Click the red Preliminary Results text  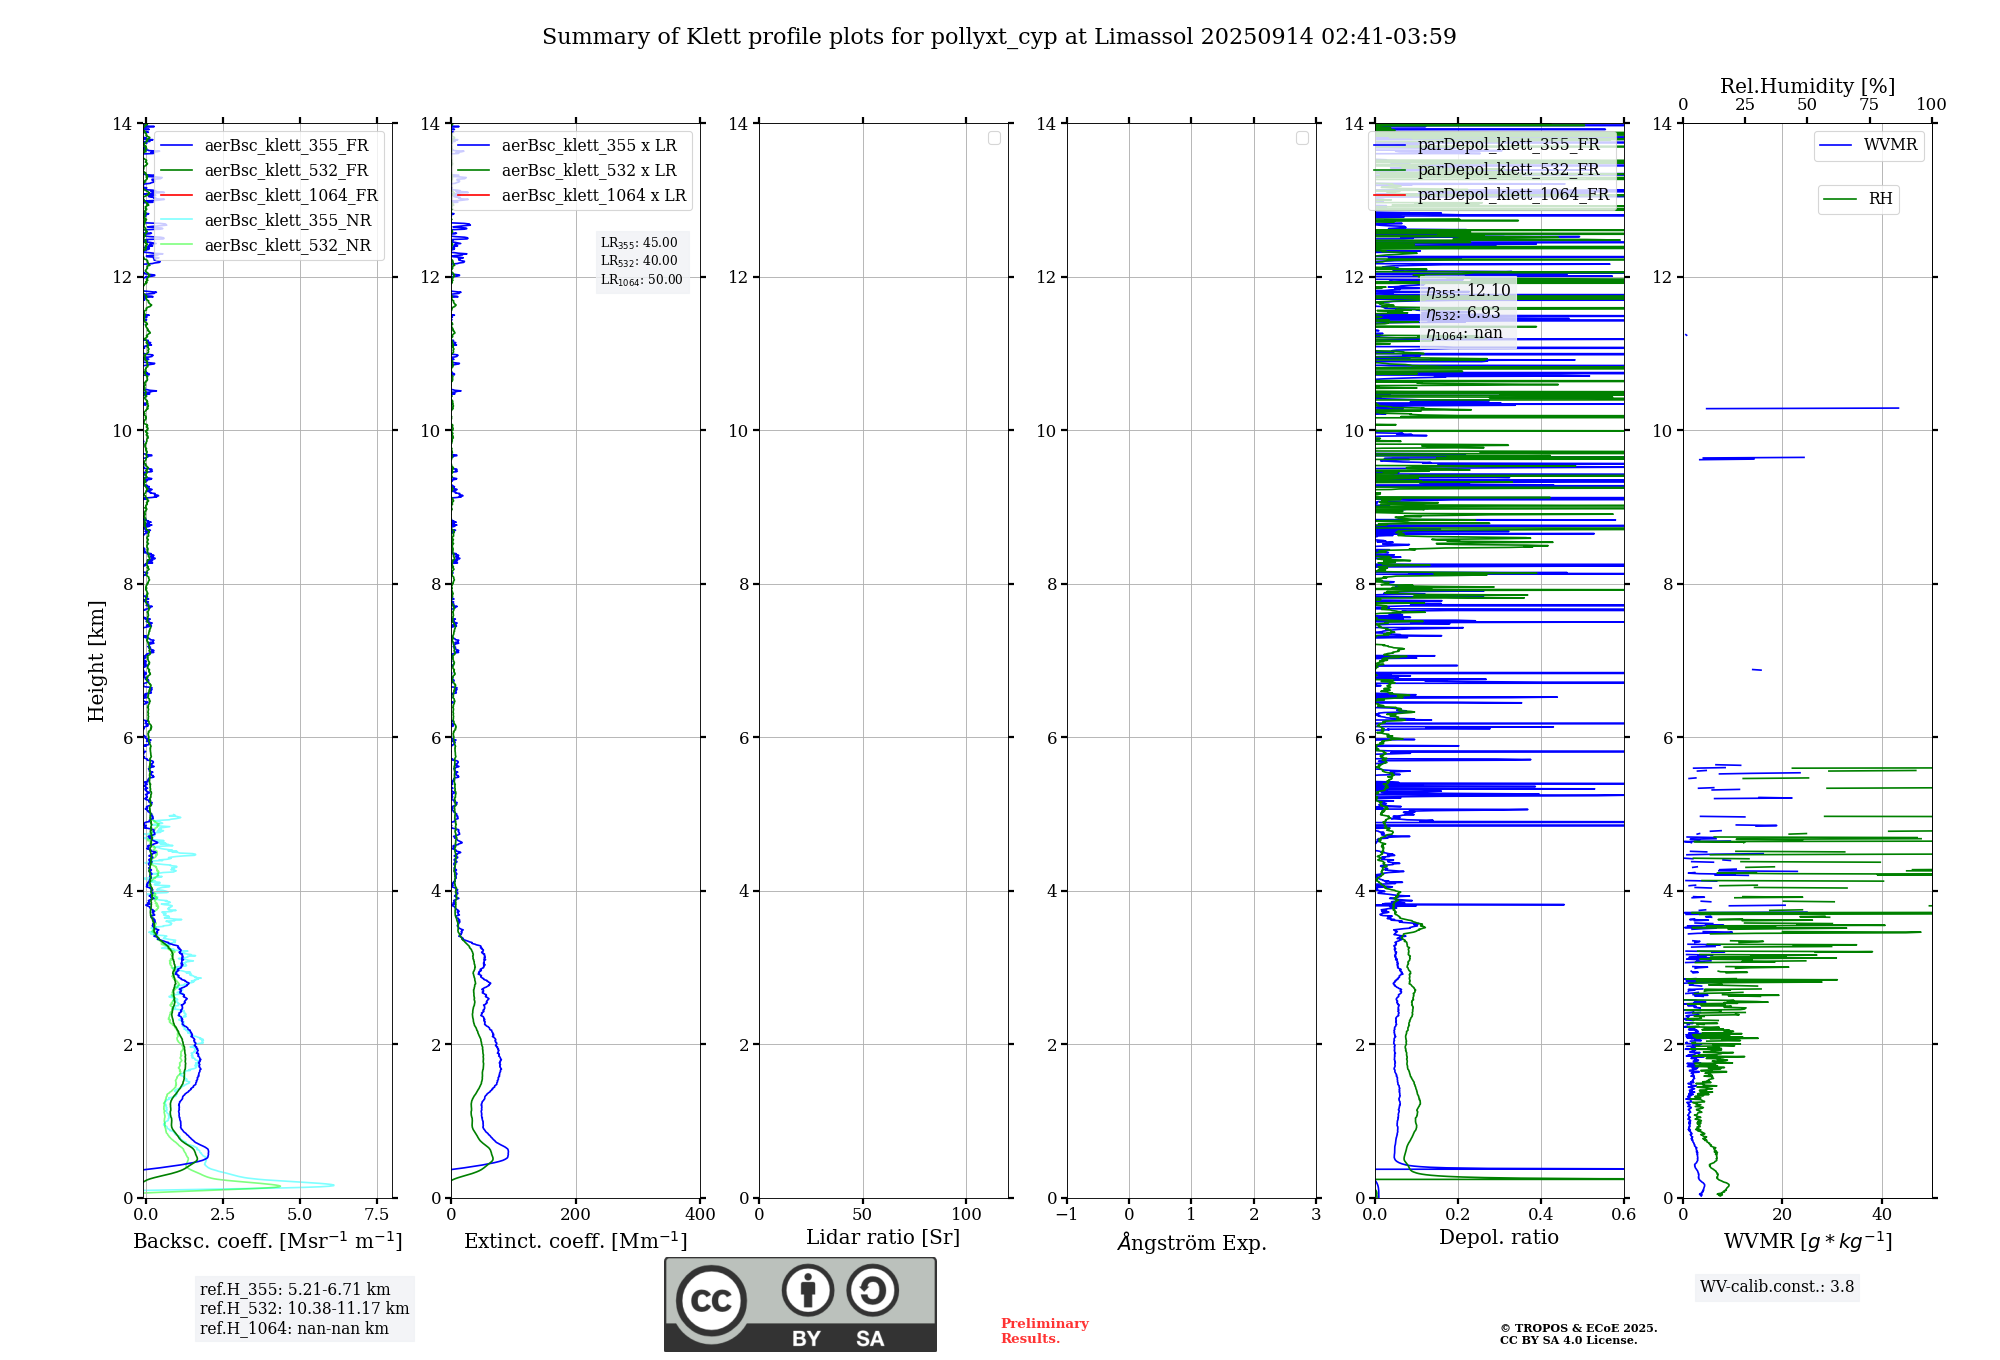(1045, 1331)
